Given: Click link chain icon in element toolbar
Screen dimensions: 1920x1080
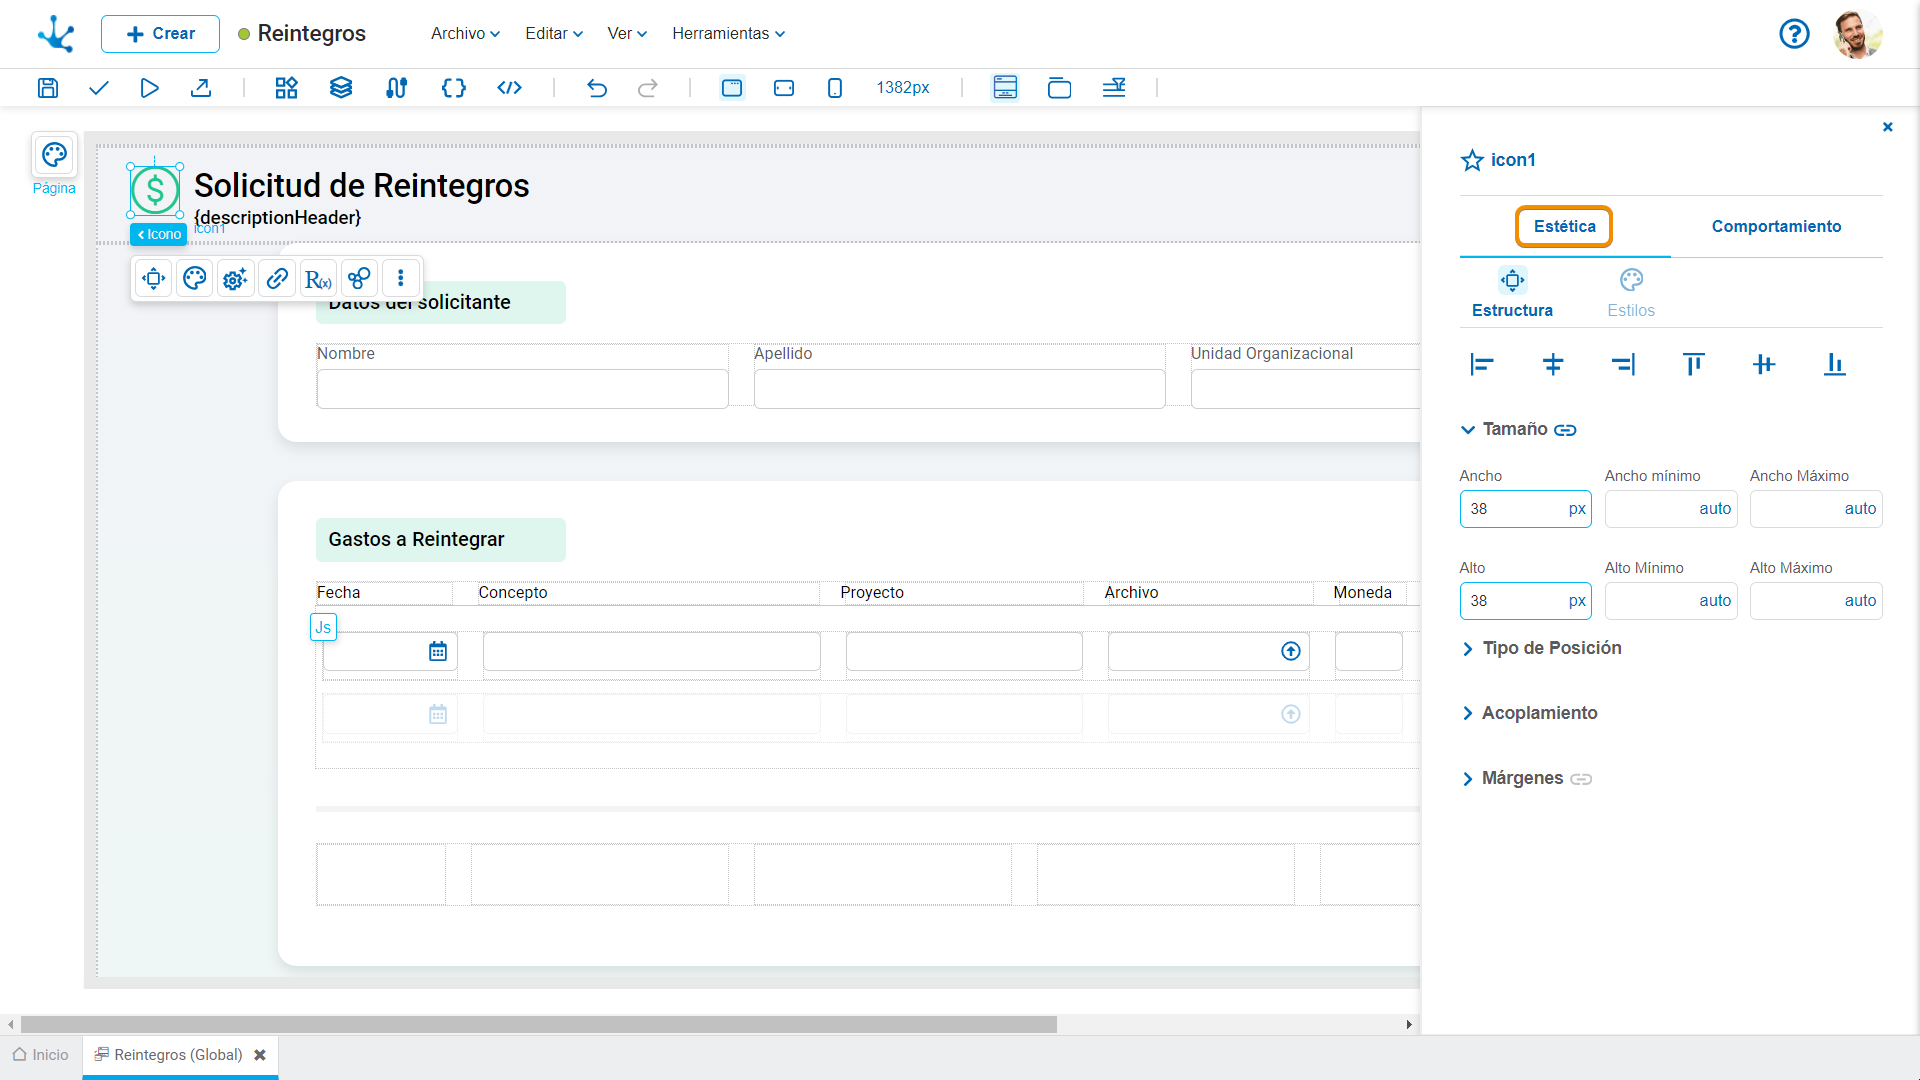Looking at the screenshot, I should [x=277, y=278].
